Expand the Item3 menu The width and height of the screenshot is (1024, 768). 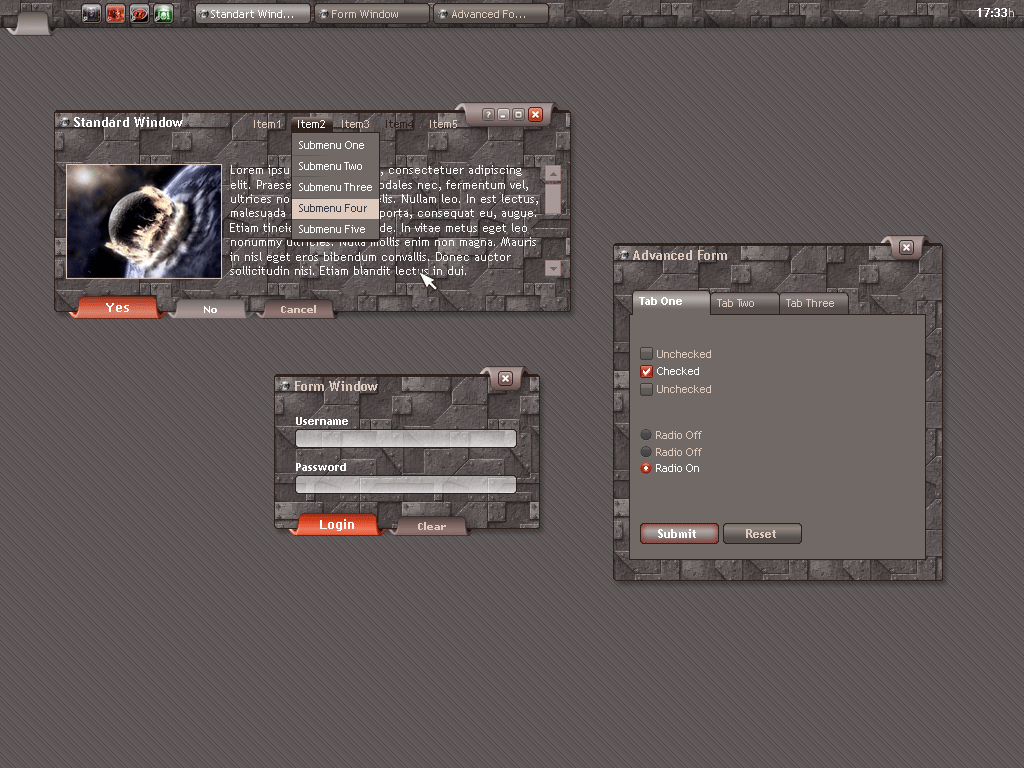pyautogui.click(x=355, y=124)
